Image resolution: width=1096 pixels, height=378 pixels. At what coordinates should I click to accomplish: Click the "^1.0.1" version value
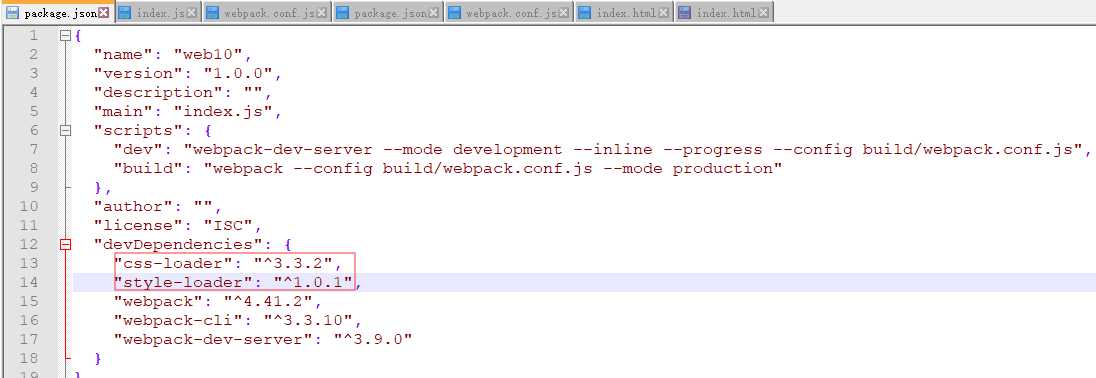[x=312, y=282]
